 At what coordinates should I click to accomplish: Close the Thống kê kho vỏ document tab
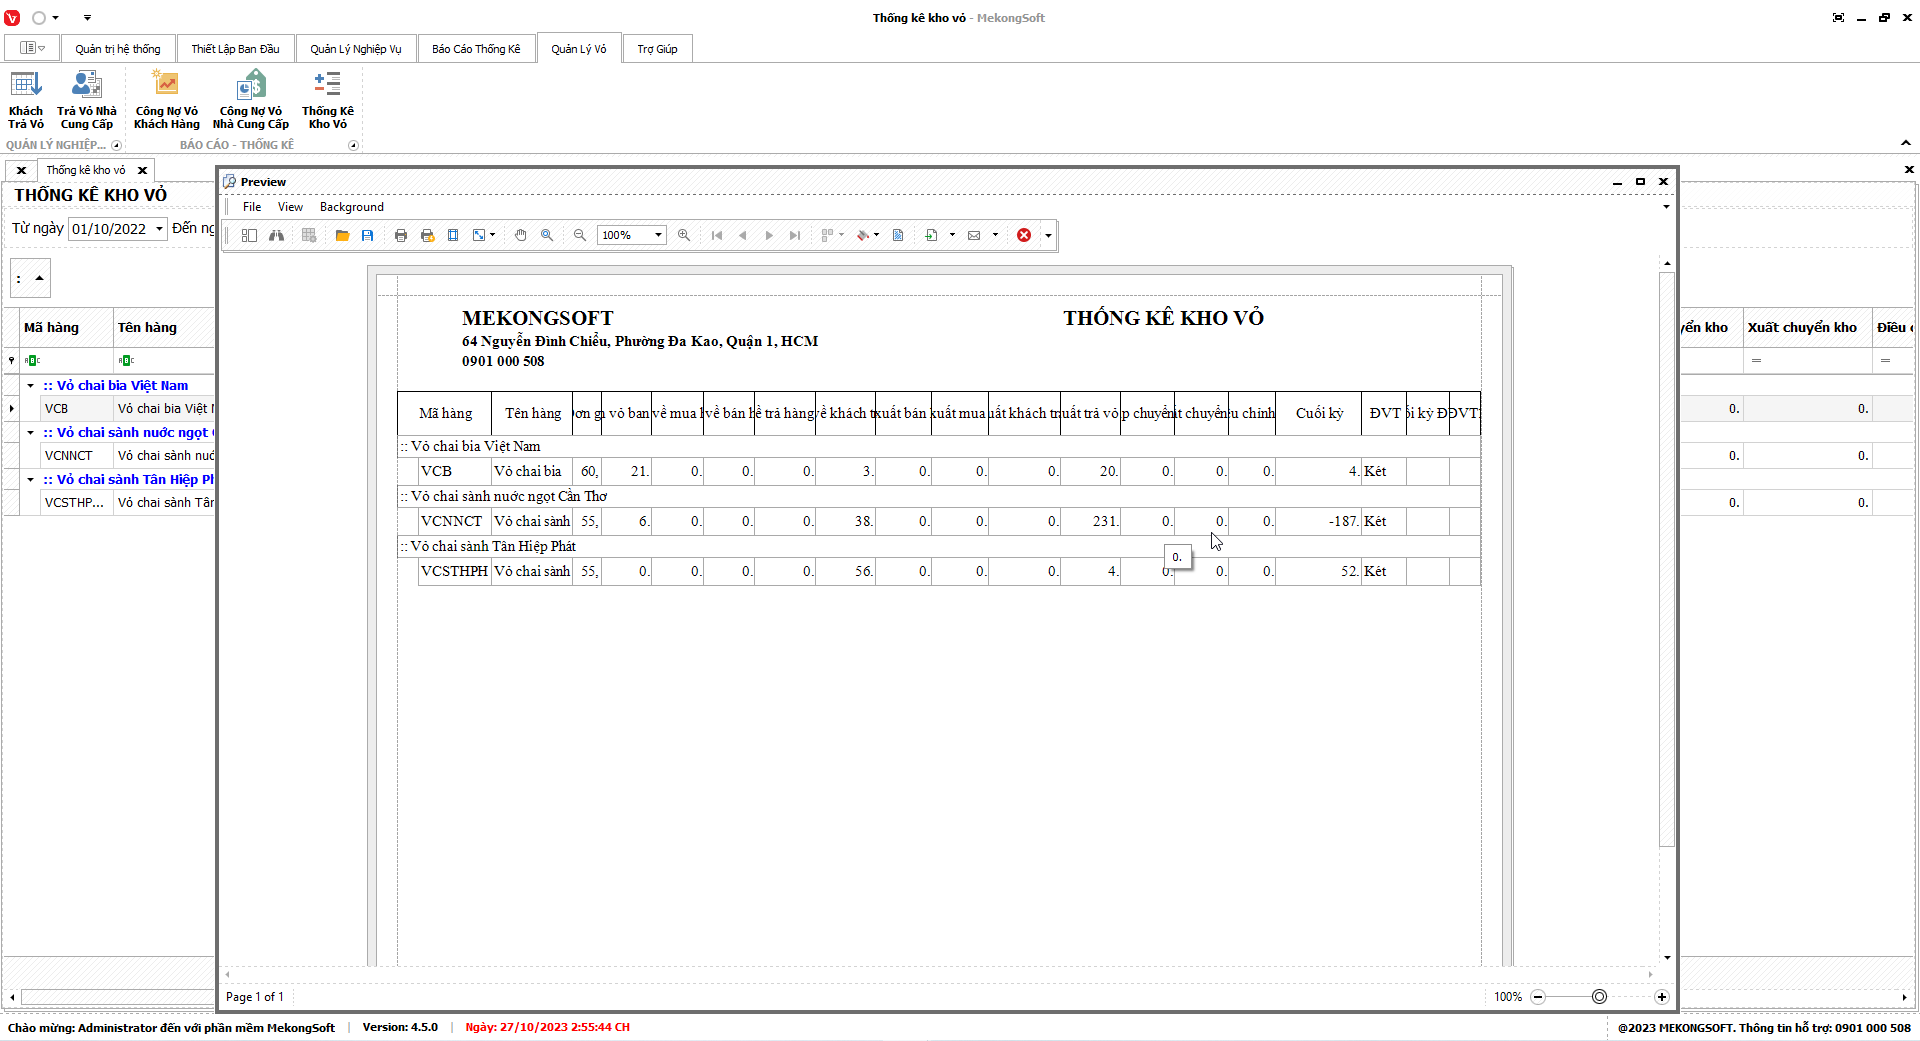pos(143,171)
